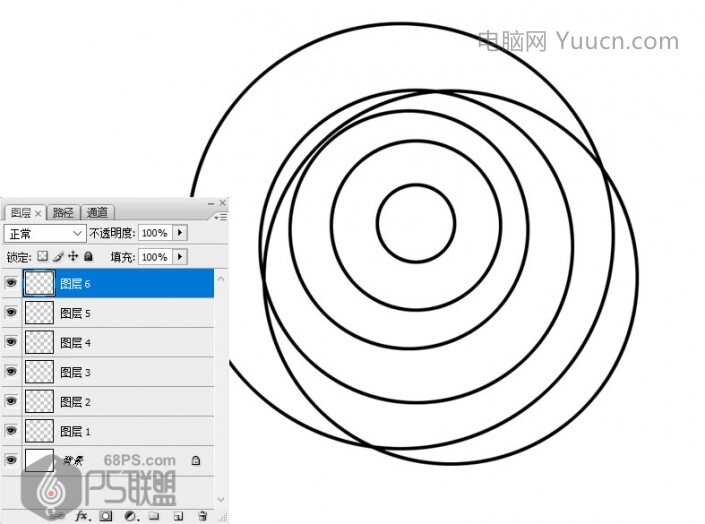Create a new layer
This screenshot has width=705, height=524.
point(178,516)
